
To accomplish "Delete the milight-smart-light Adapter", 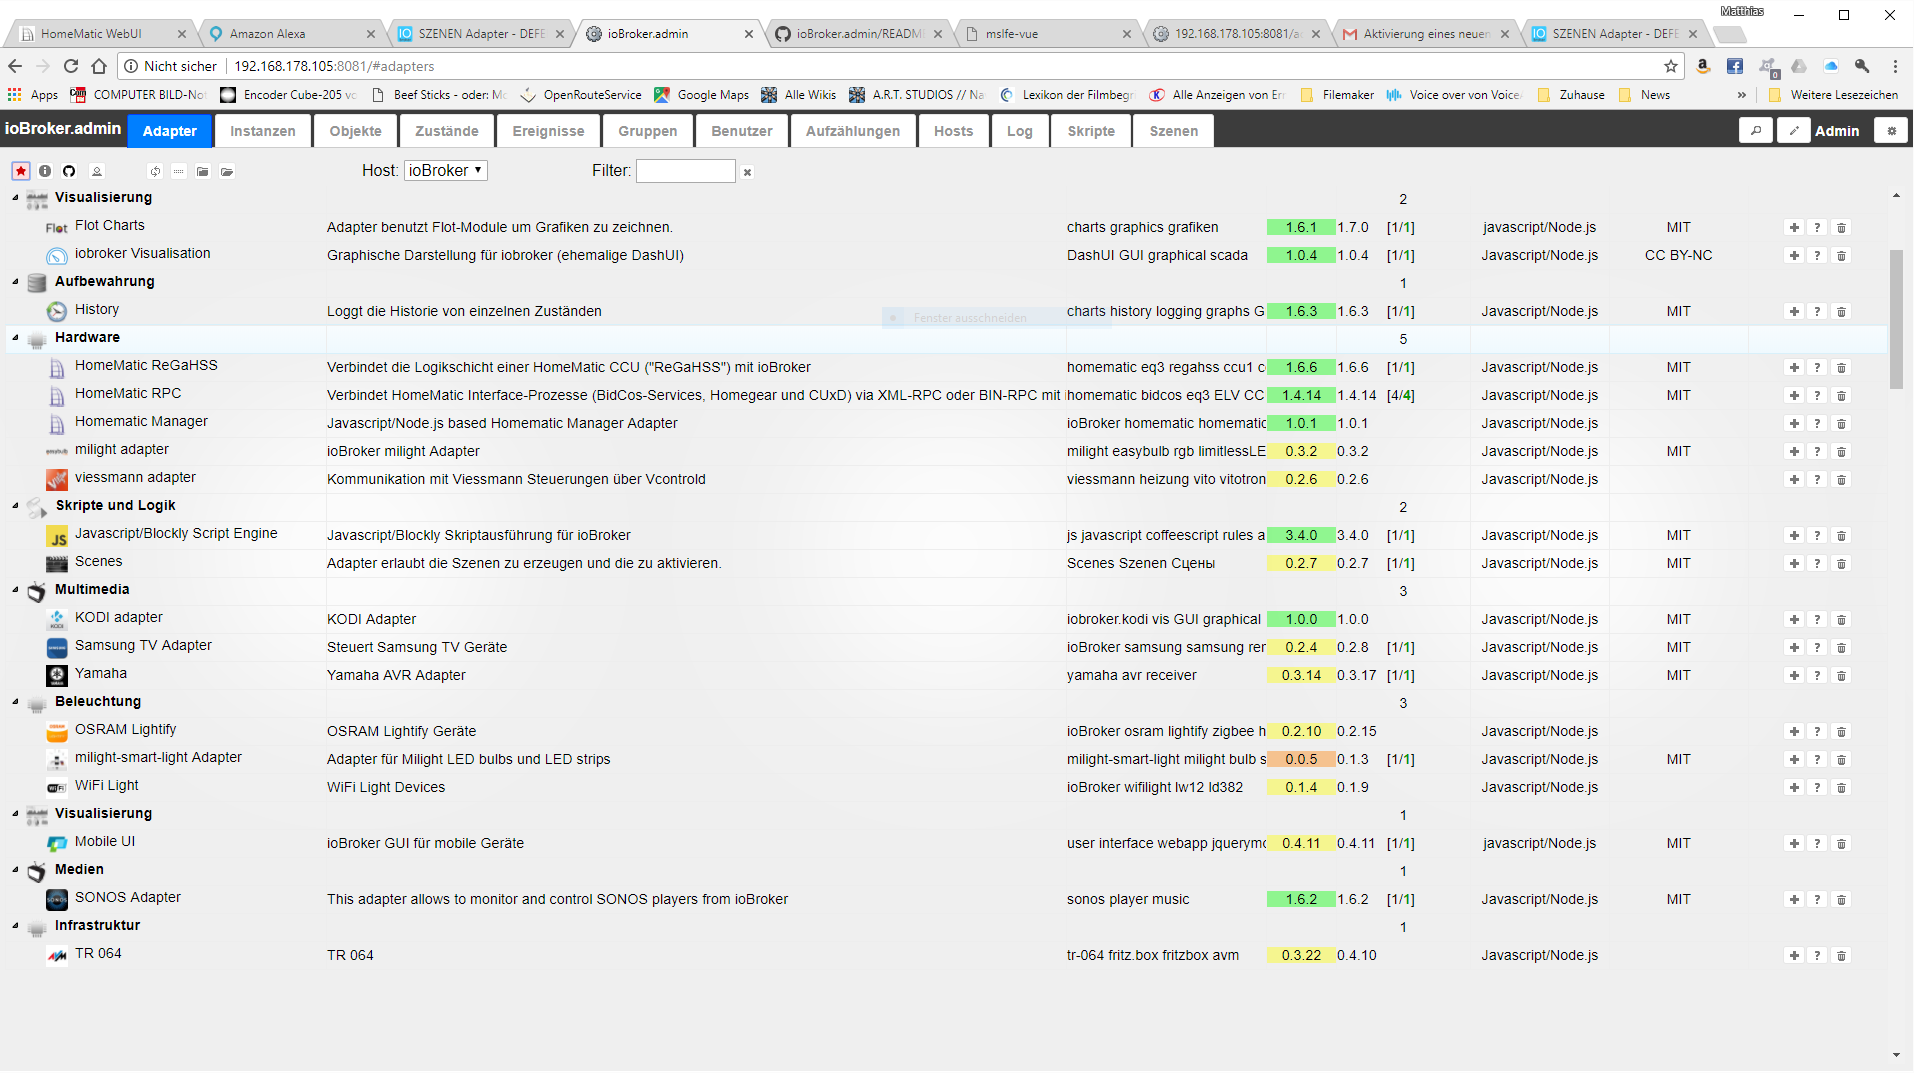I will (1842, 760).
